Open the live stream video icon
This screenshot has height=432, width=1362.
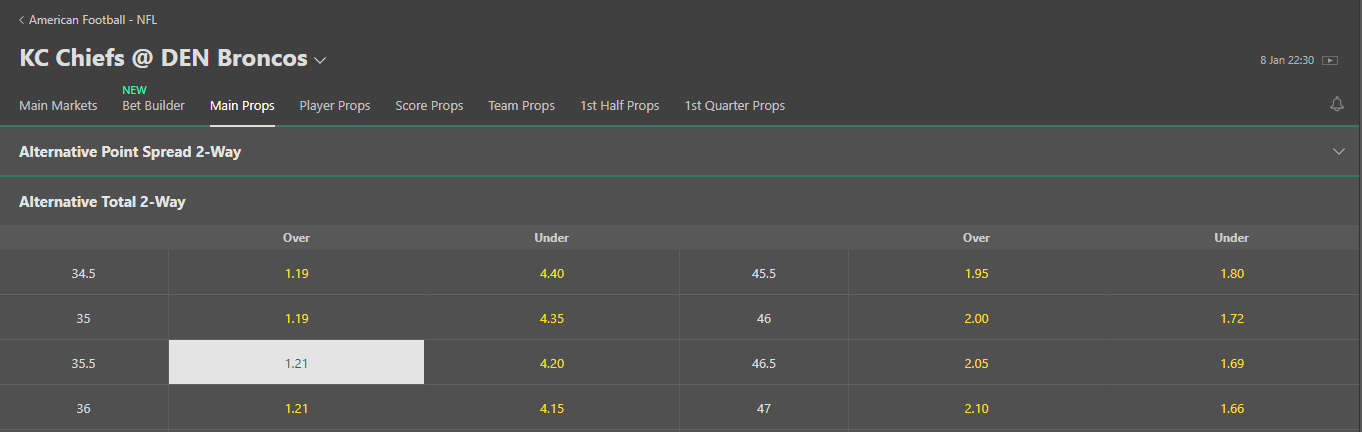(1329, 60)
